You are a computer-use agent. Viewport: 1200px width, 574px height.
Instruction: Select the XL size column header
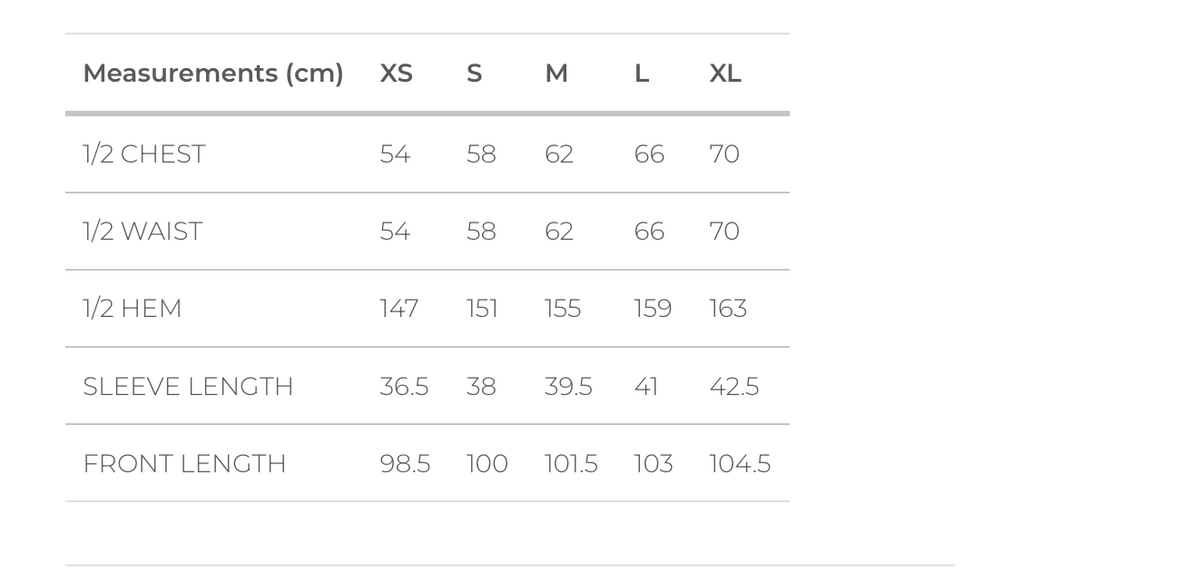[725, 73]
